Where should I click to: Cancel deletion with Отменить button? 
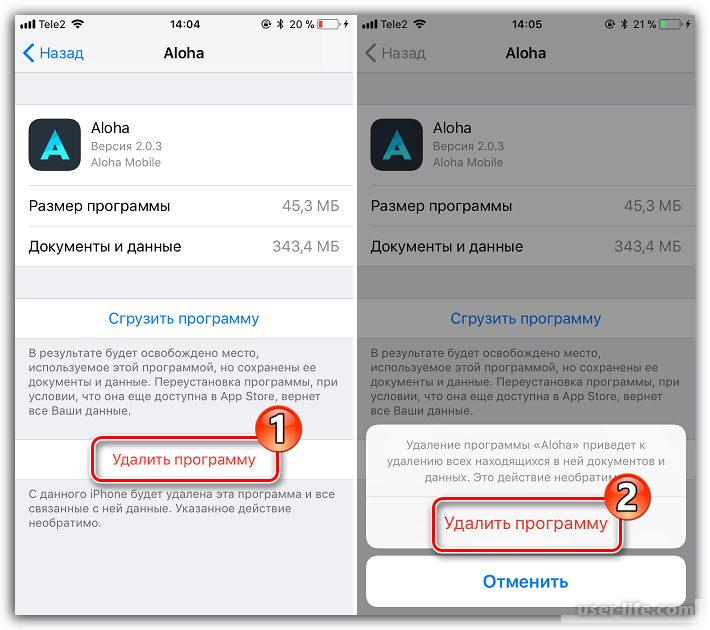(526, 581)
